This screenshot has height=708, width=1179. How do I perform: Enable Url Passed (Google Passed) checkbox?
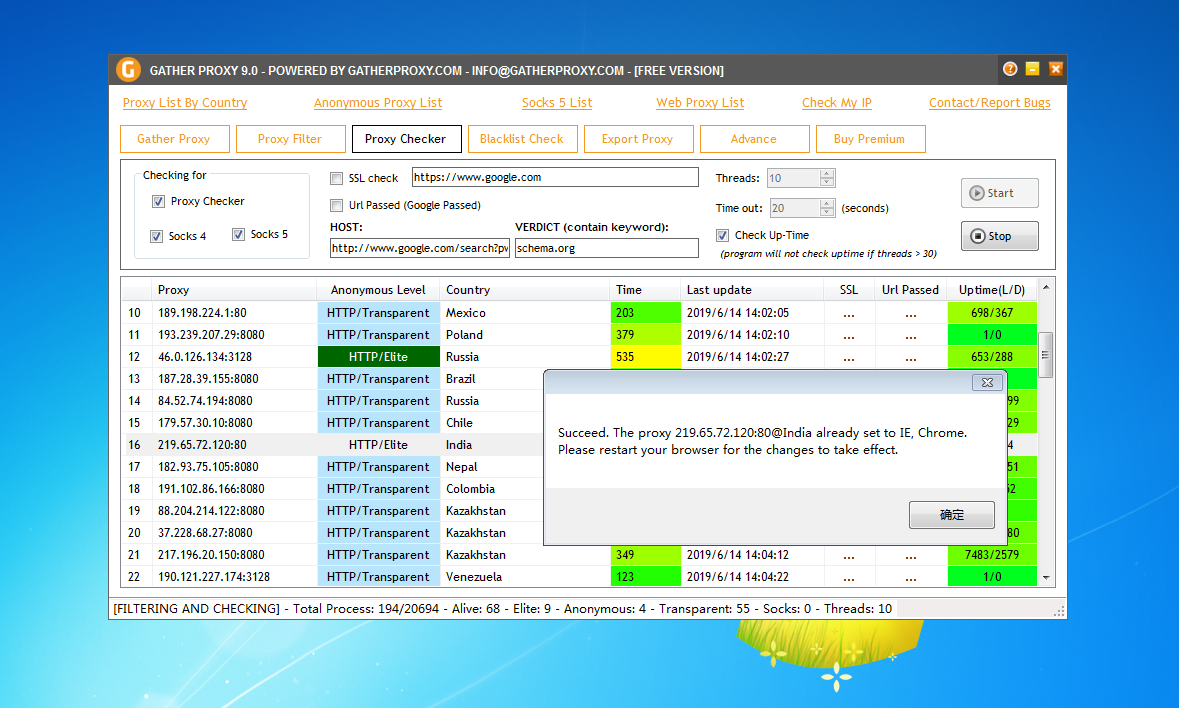337,205
